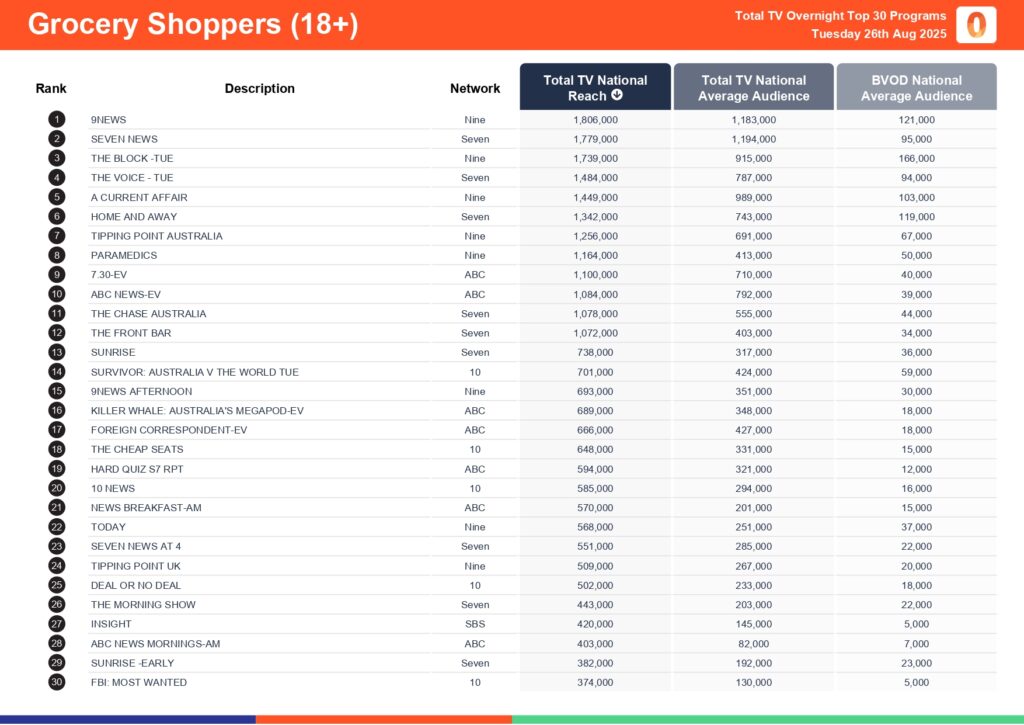Select the HOME AND AWAY program name

pyautogui.click(x=135, y=217)
